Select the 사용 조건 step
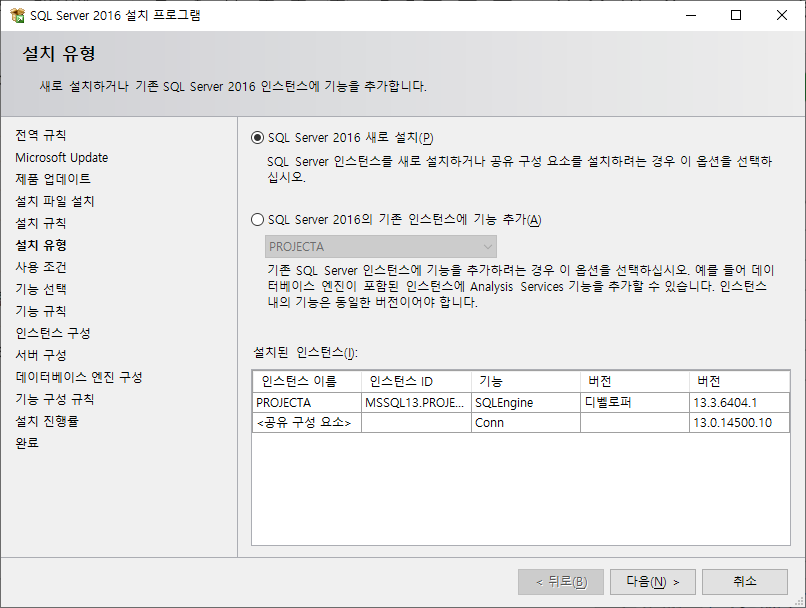This screenshot has height=608, width=806. pyautogui.click(x=41, y=267)
